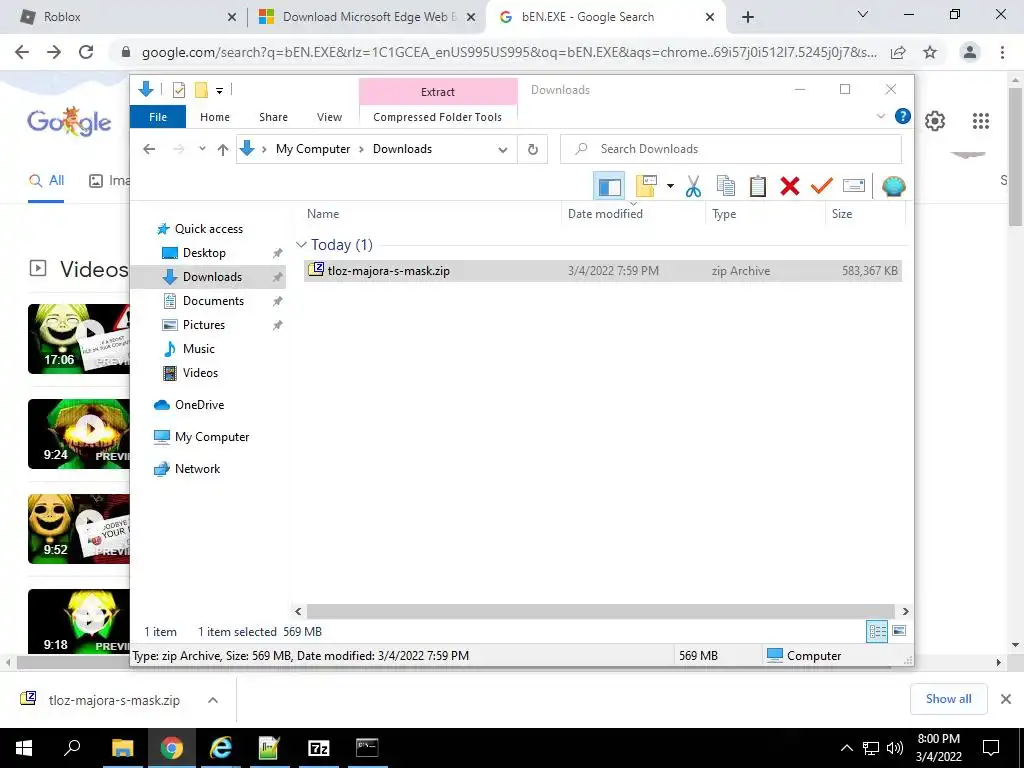Go up one folder level
1024x768 pixels.
tap(223, 150)
